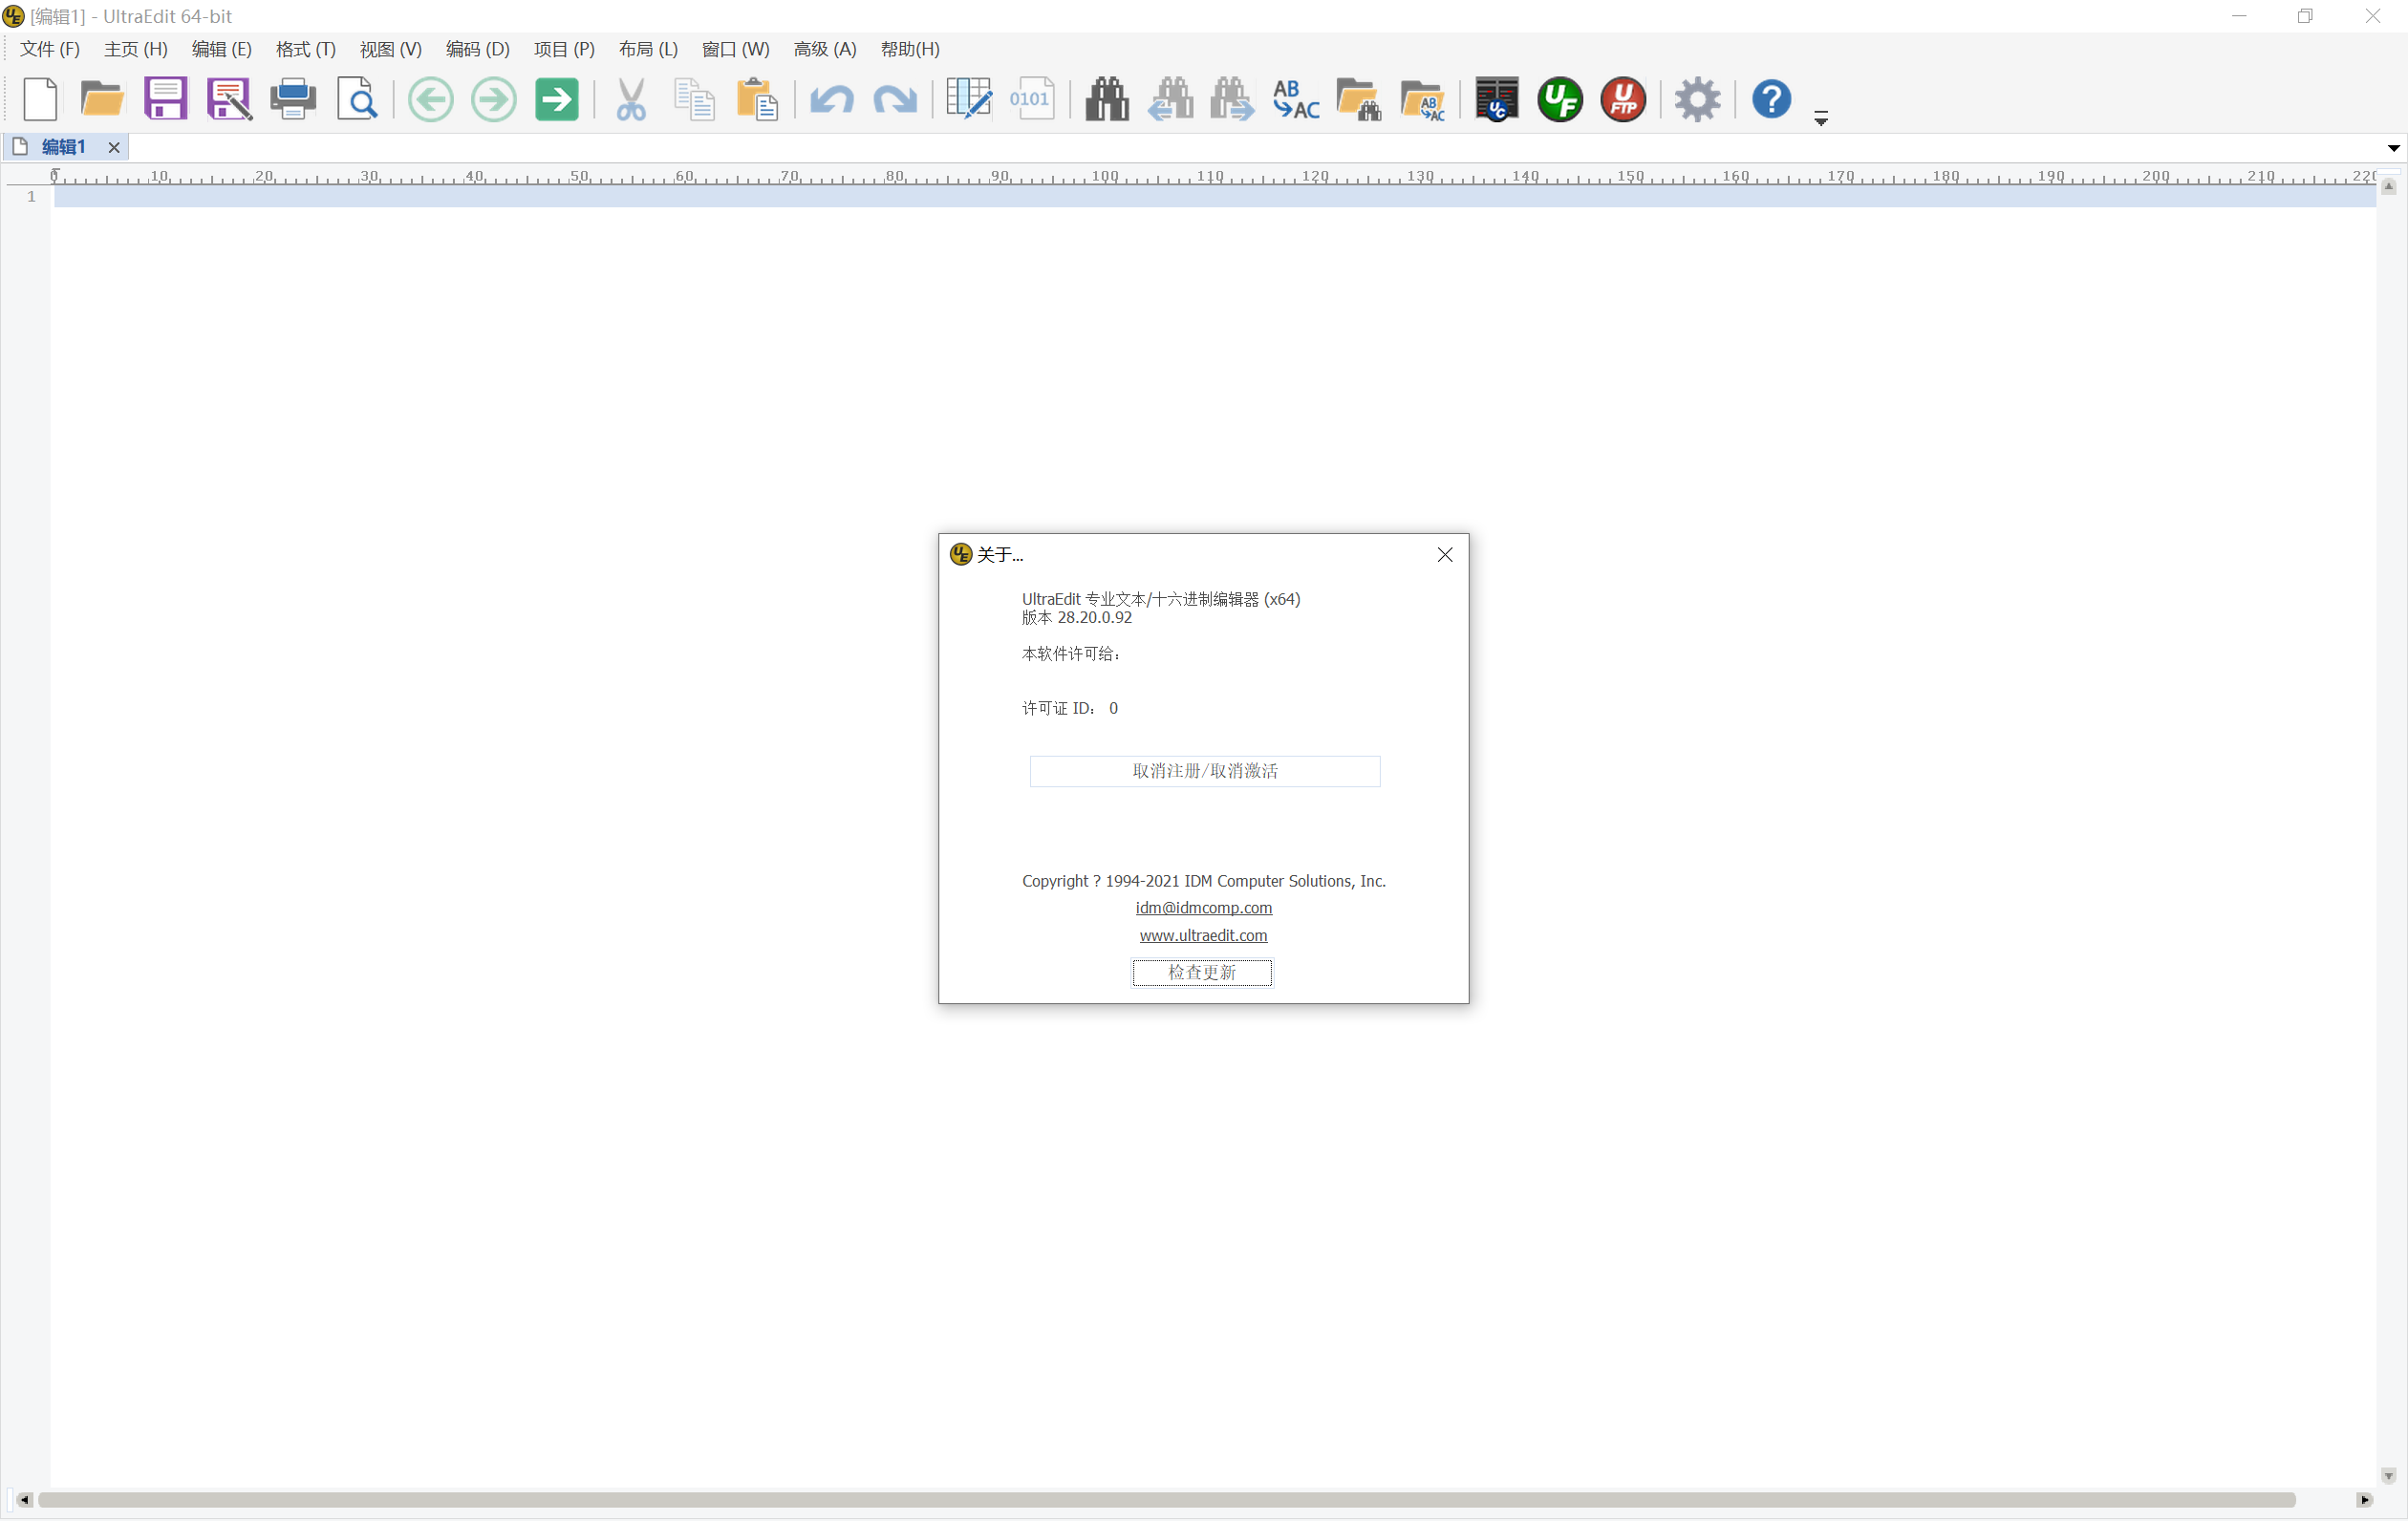Click the horizontal scrollbar right arrow
Screen dimensions: 2408x1521
[2365, 1500]
